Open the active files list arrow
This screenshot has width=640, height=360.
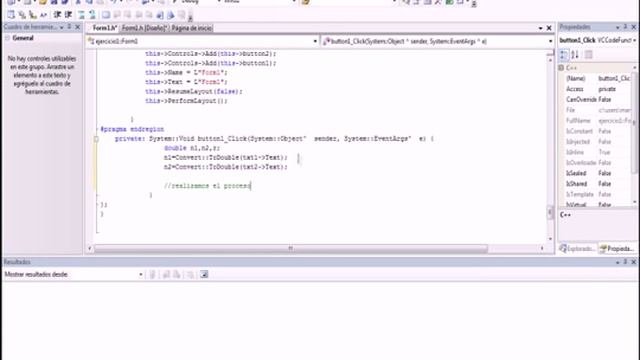(x=540, y=28)
